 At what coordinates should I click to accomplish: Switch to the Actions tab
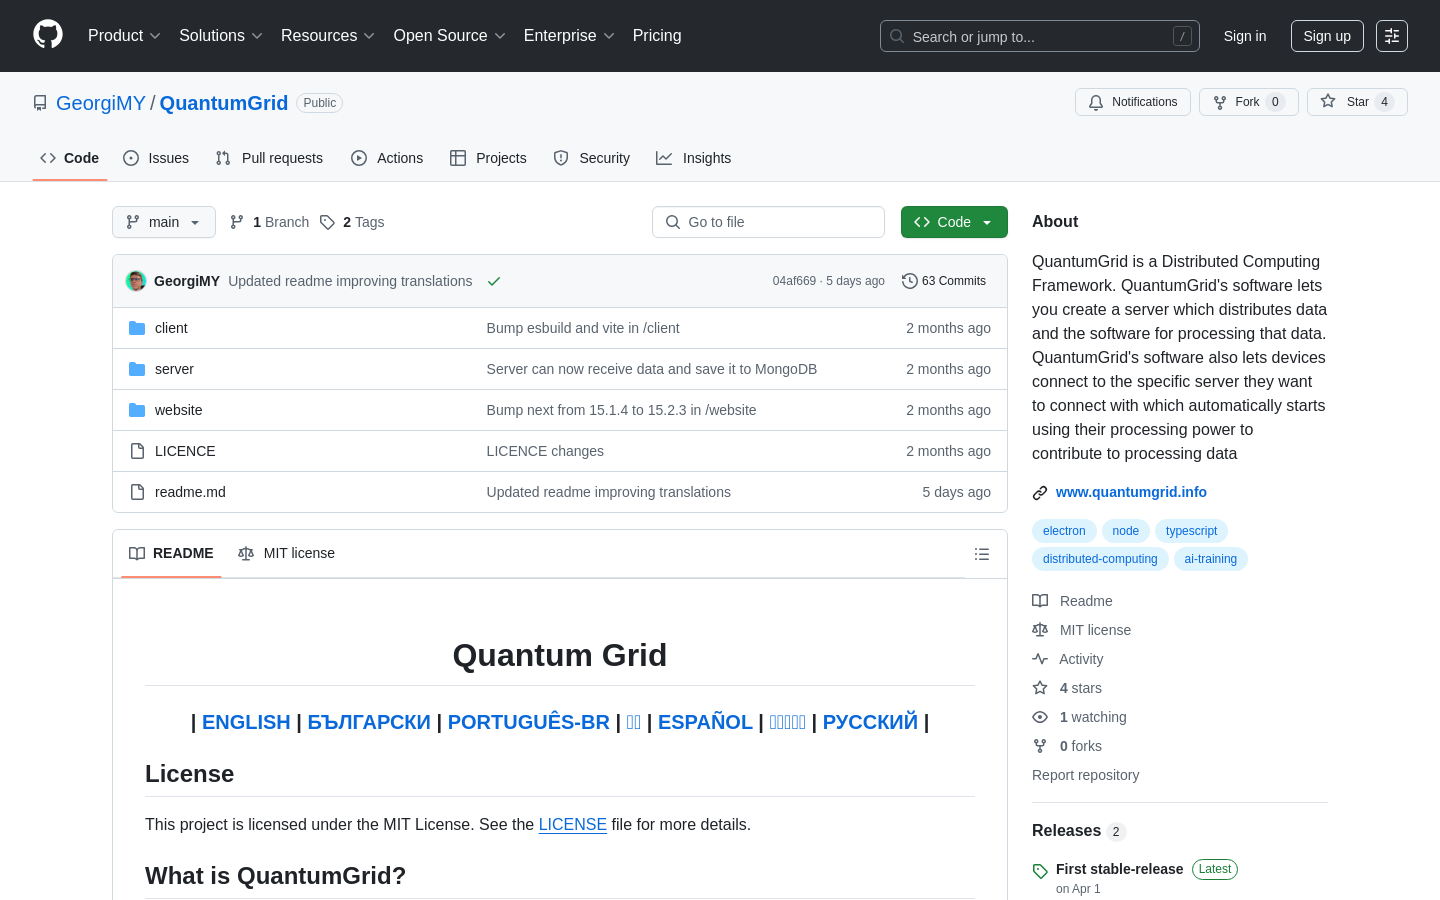pyautogui.click(x=387, y=158)
